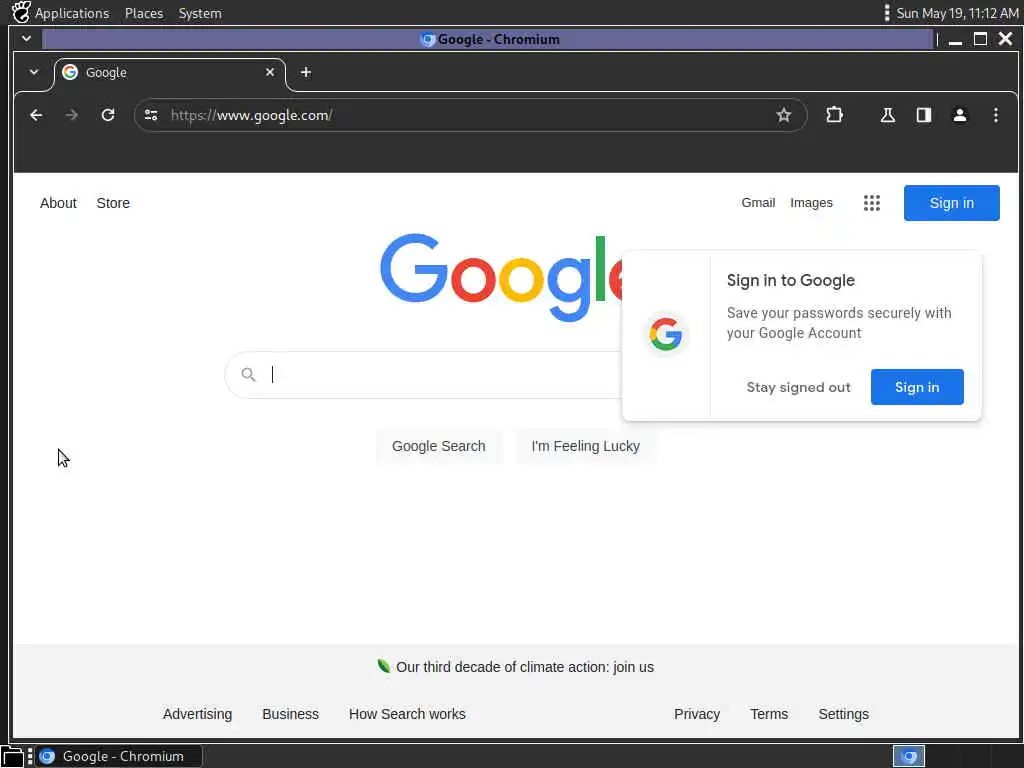
Task: Go back using the browser back arrow
Action: [x=36, y=116]
